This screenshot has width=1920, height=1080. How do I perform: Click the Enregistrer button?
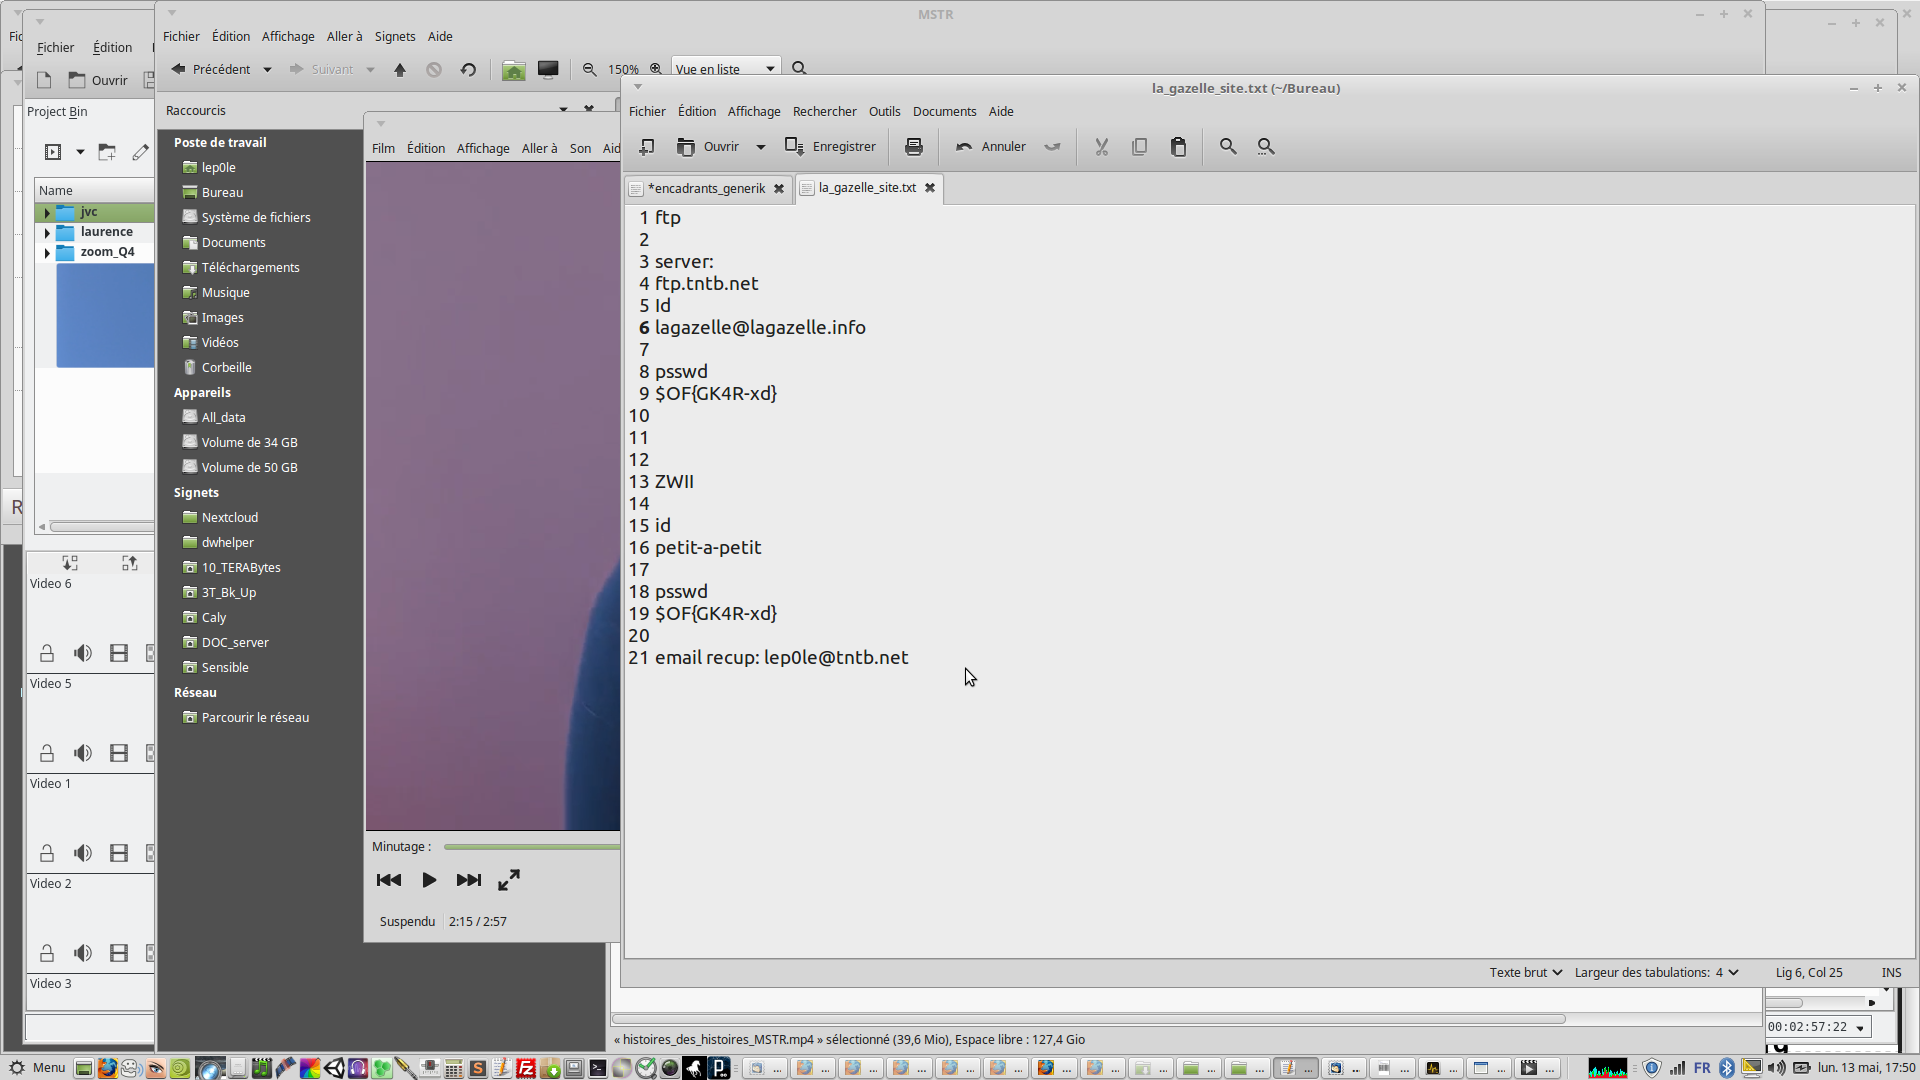(830, 147)
